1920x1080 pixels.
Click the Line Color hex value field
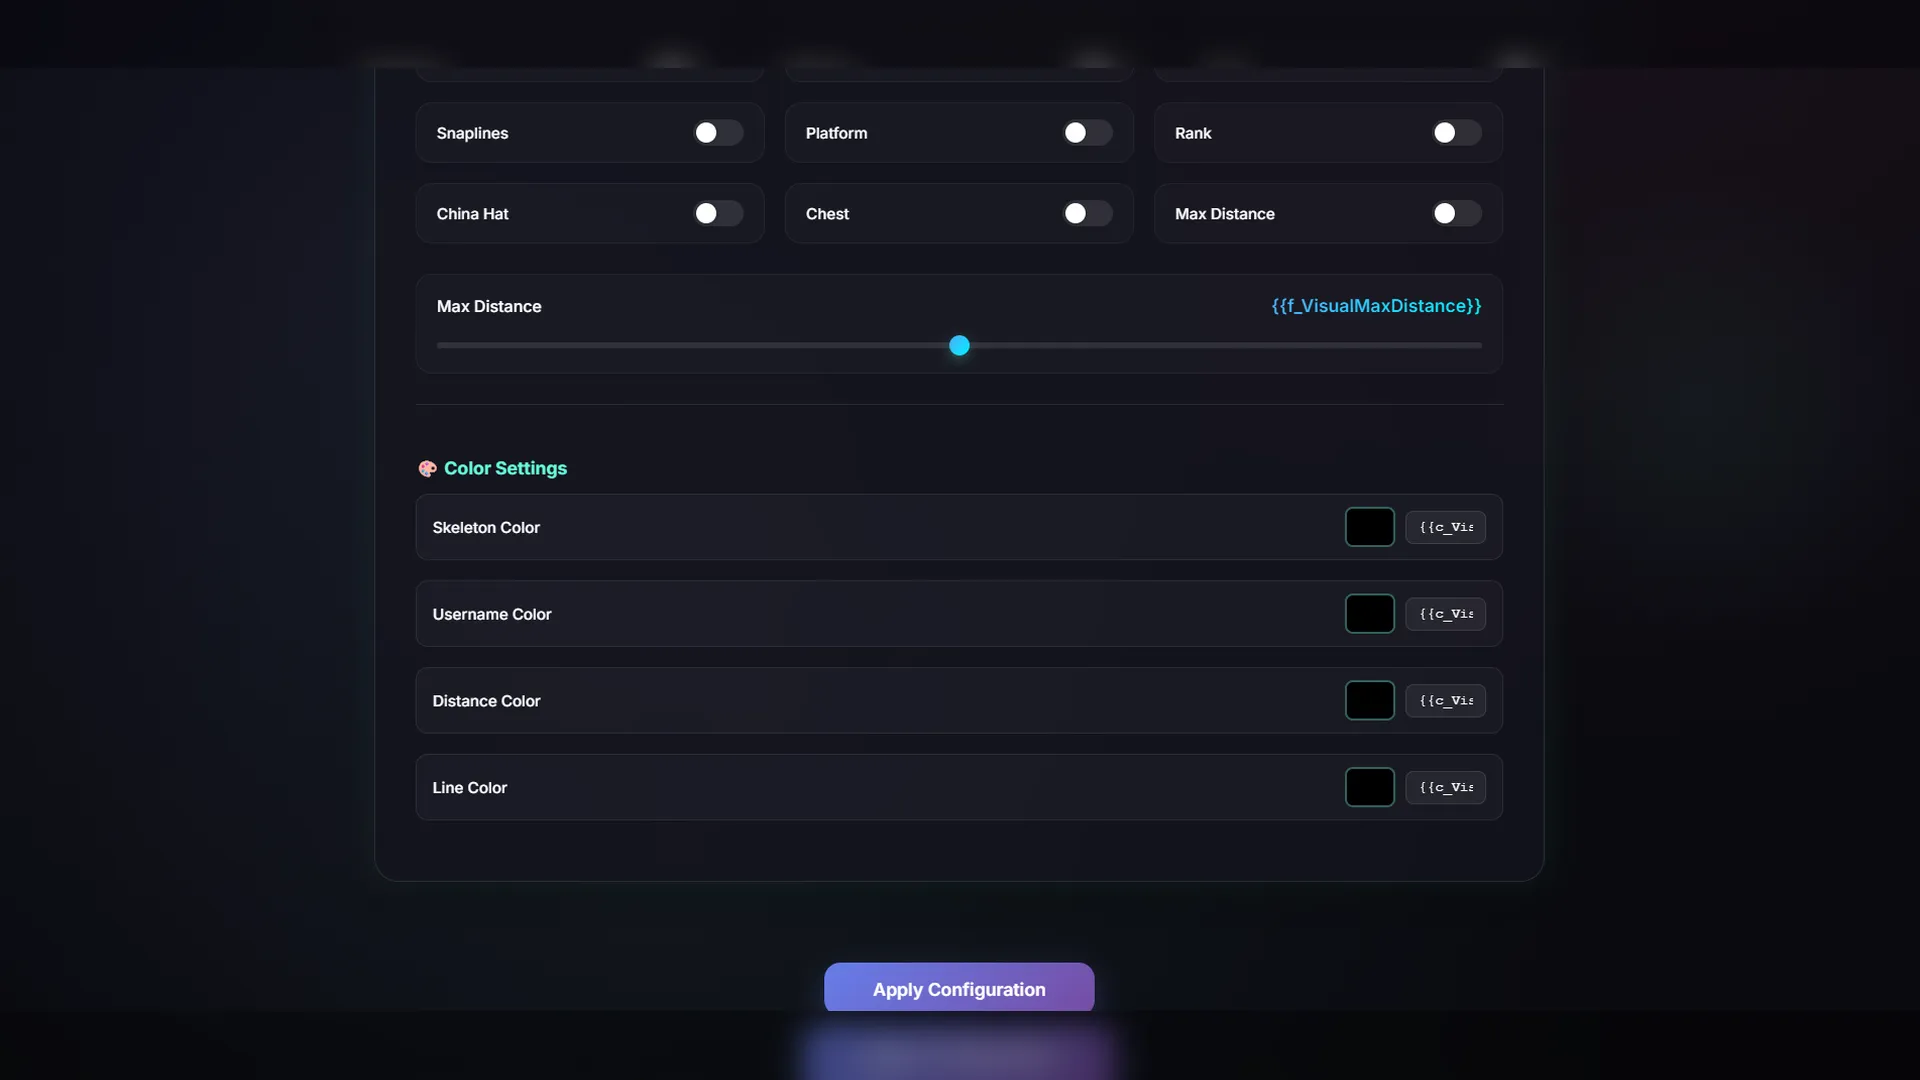(1445, 788)
